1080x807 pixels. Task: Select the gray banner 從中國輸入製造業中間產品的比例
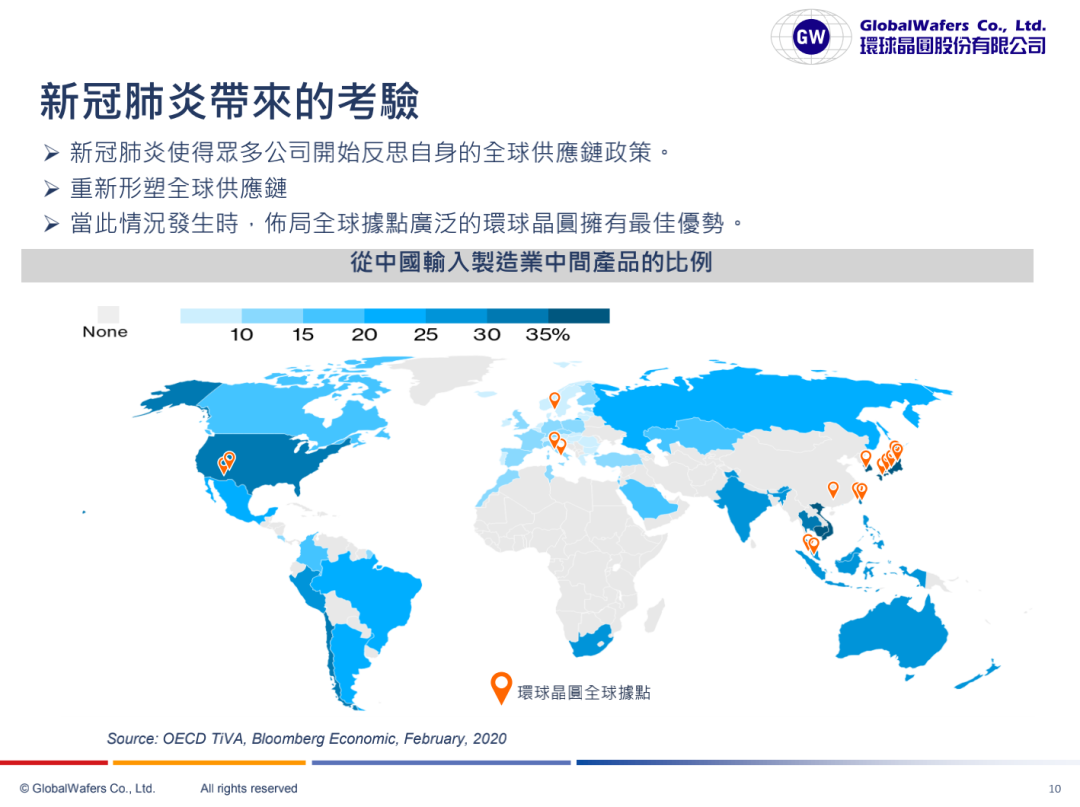click(x=527, y=265)
